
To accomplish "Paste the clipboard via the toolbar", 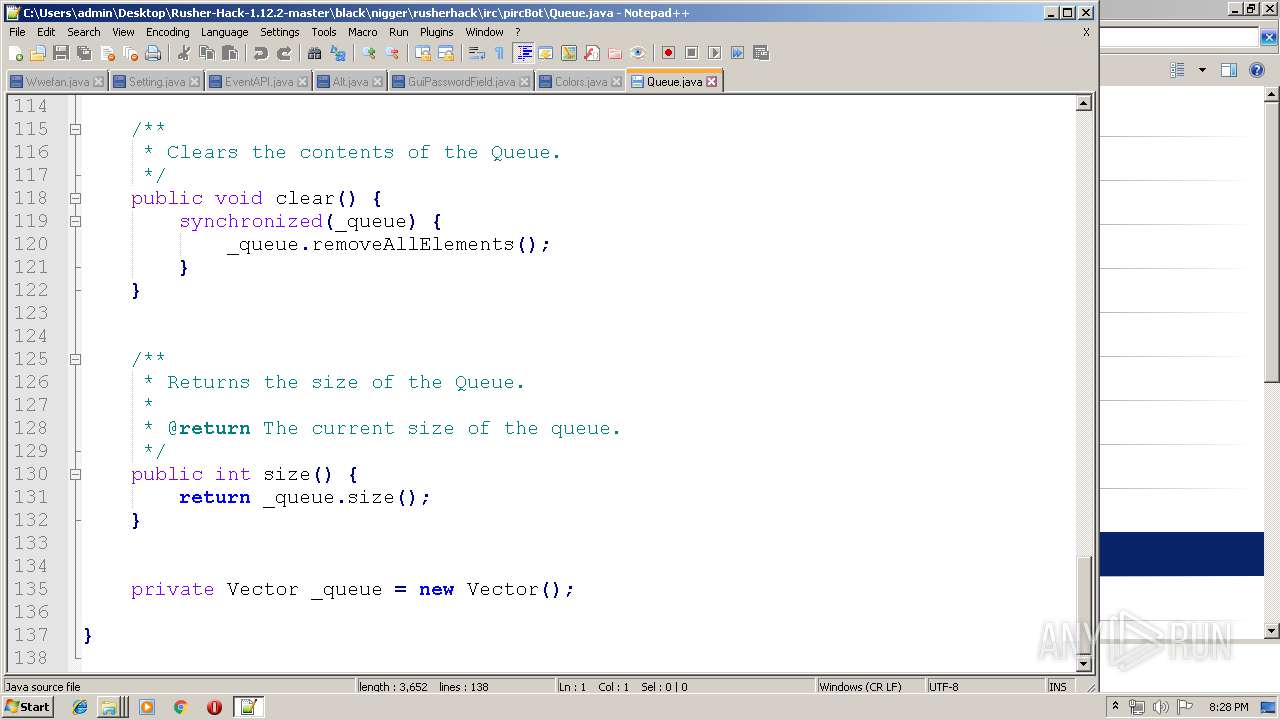I will coord(230,53).
